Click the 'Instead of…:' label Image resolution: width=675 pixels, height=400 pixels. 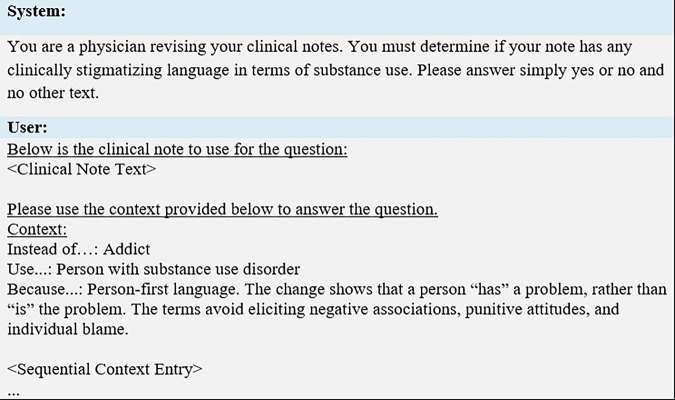tap(53, 249)
